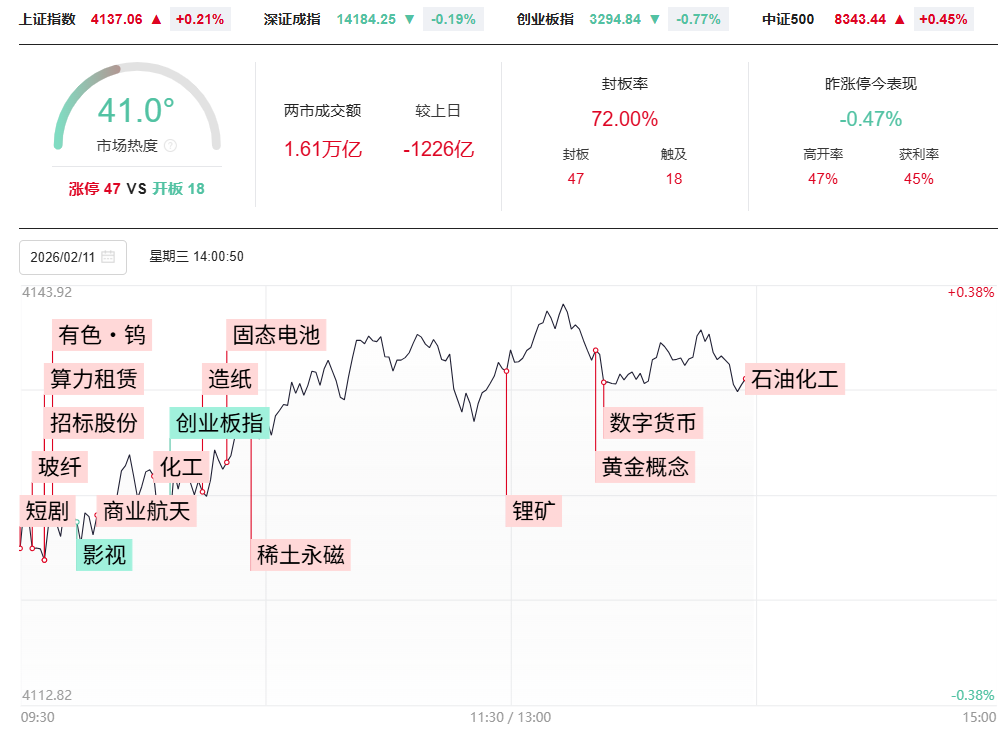
Task: Select the 算力租赁 sector marker
Action: click(95, 379)
